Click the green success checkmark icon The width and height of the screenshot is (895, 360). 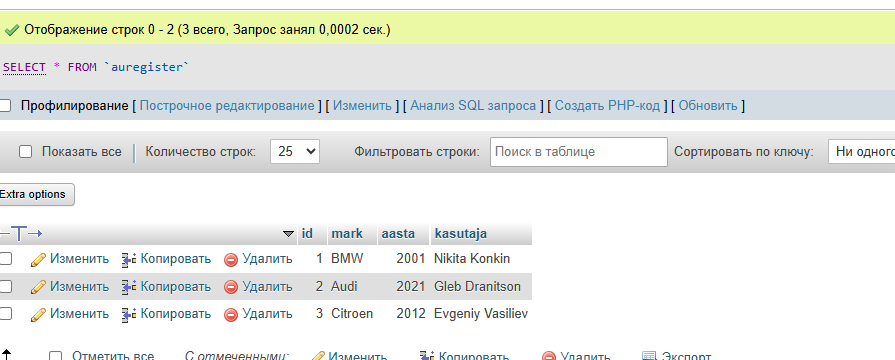[12, 30]
